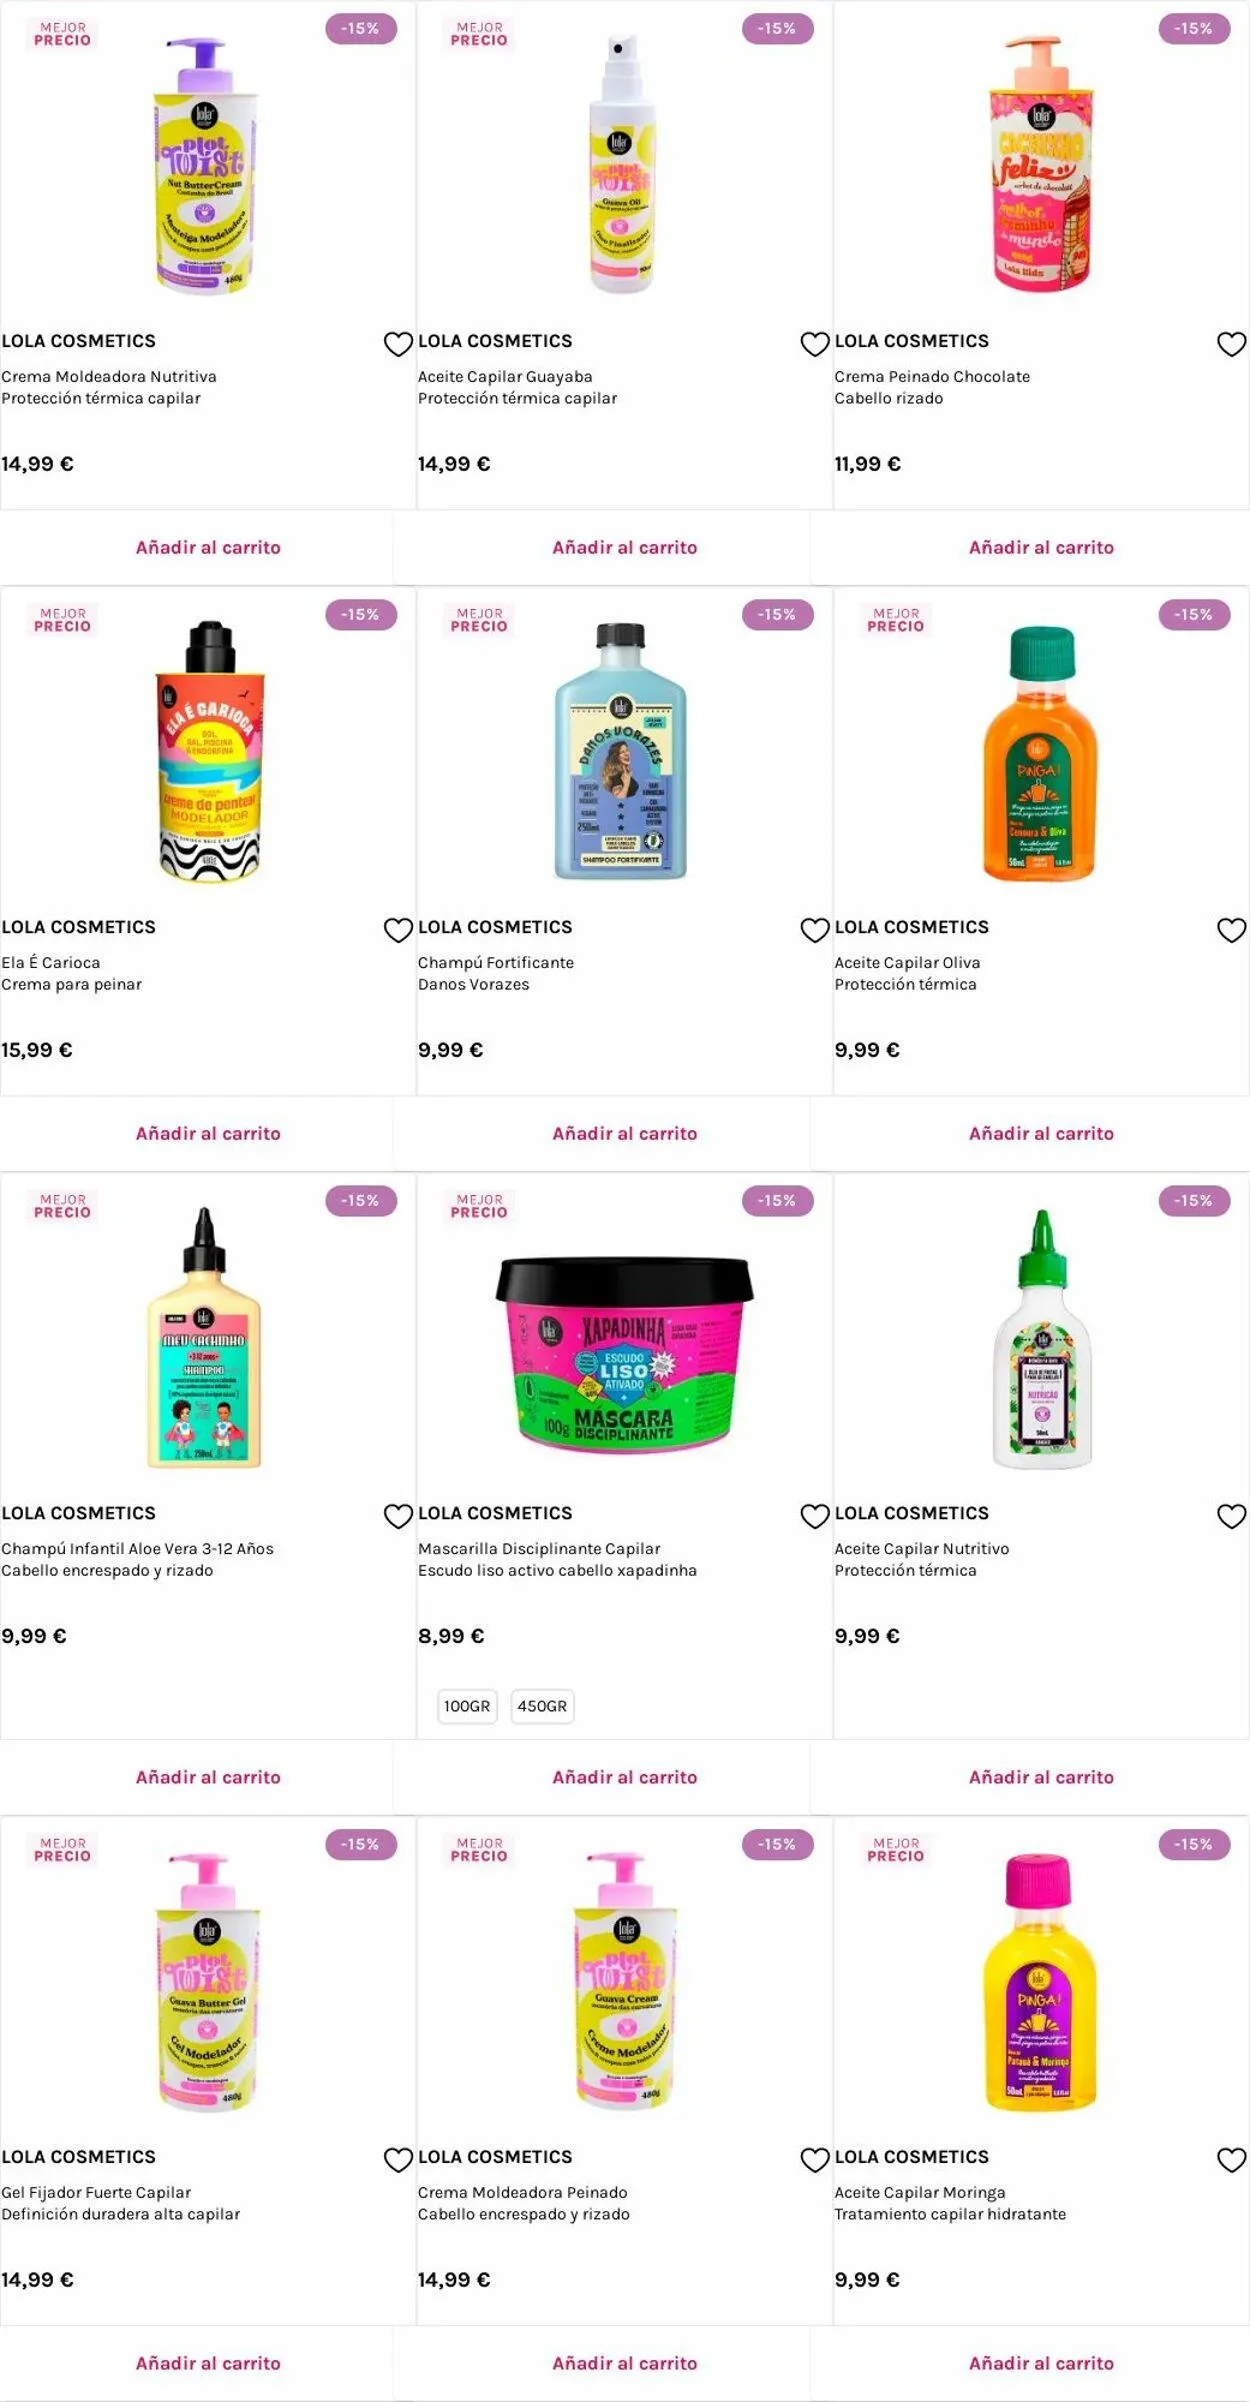Screen dimensions: 1250x2402
Task: Click Mejor Precio badge on Aceite Capilar Guayaba
Action: point(479,34)
